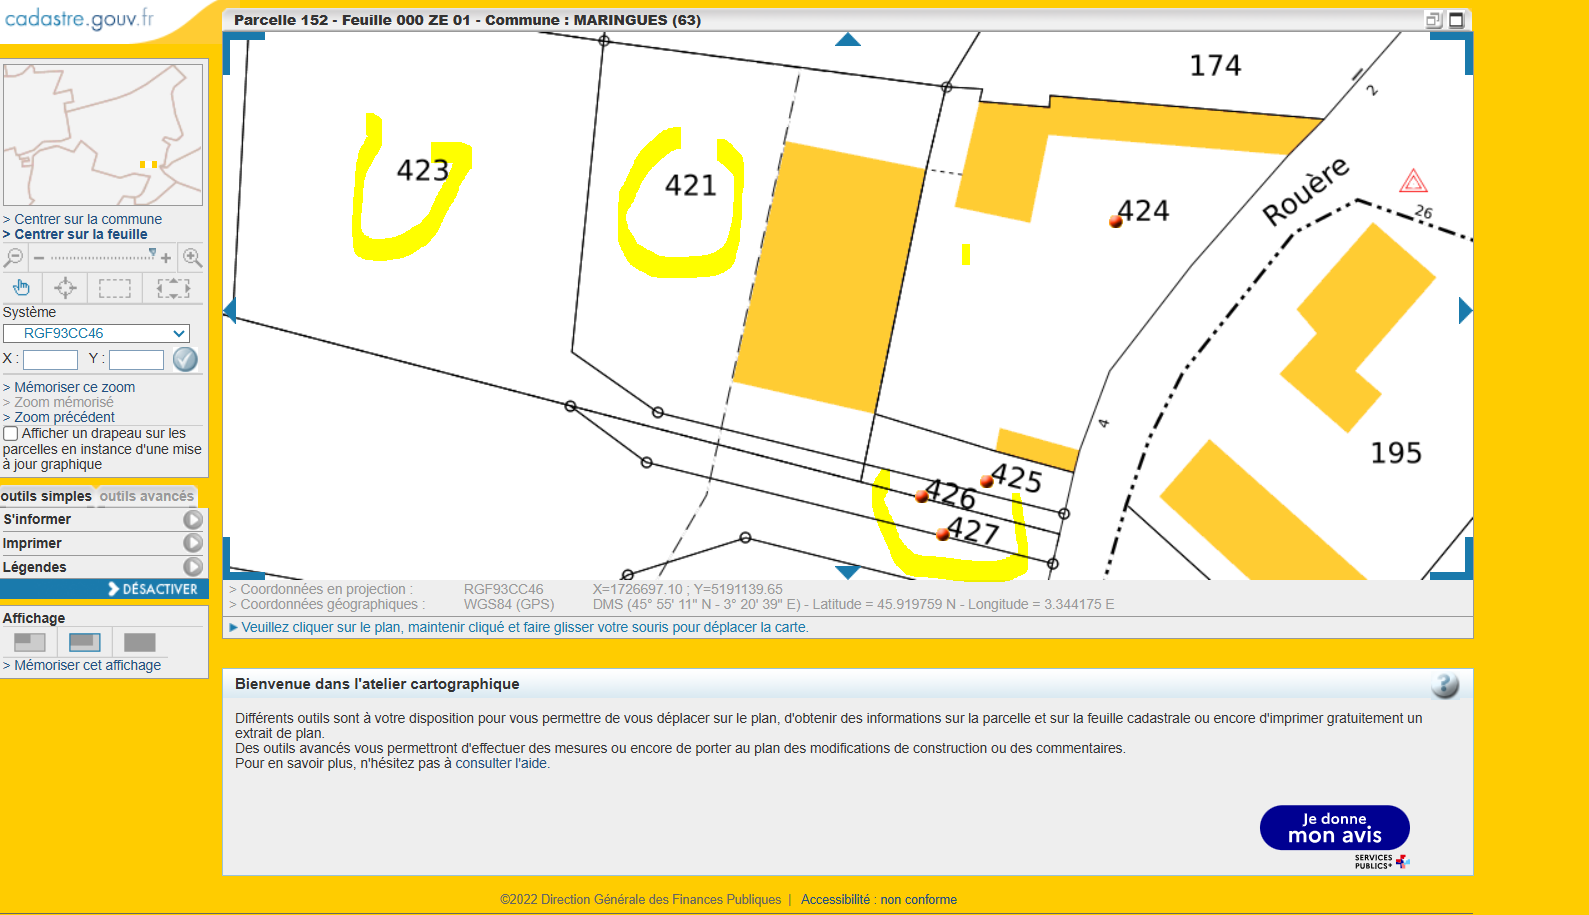Choose the small-map display layout
The height and width of the screenshot is (915, 1589).
click(30, 642)
